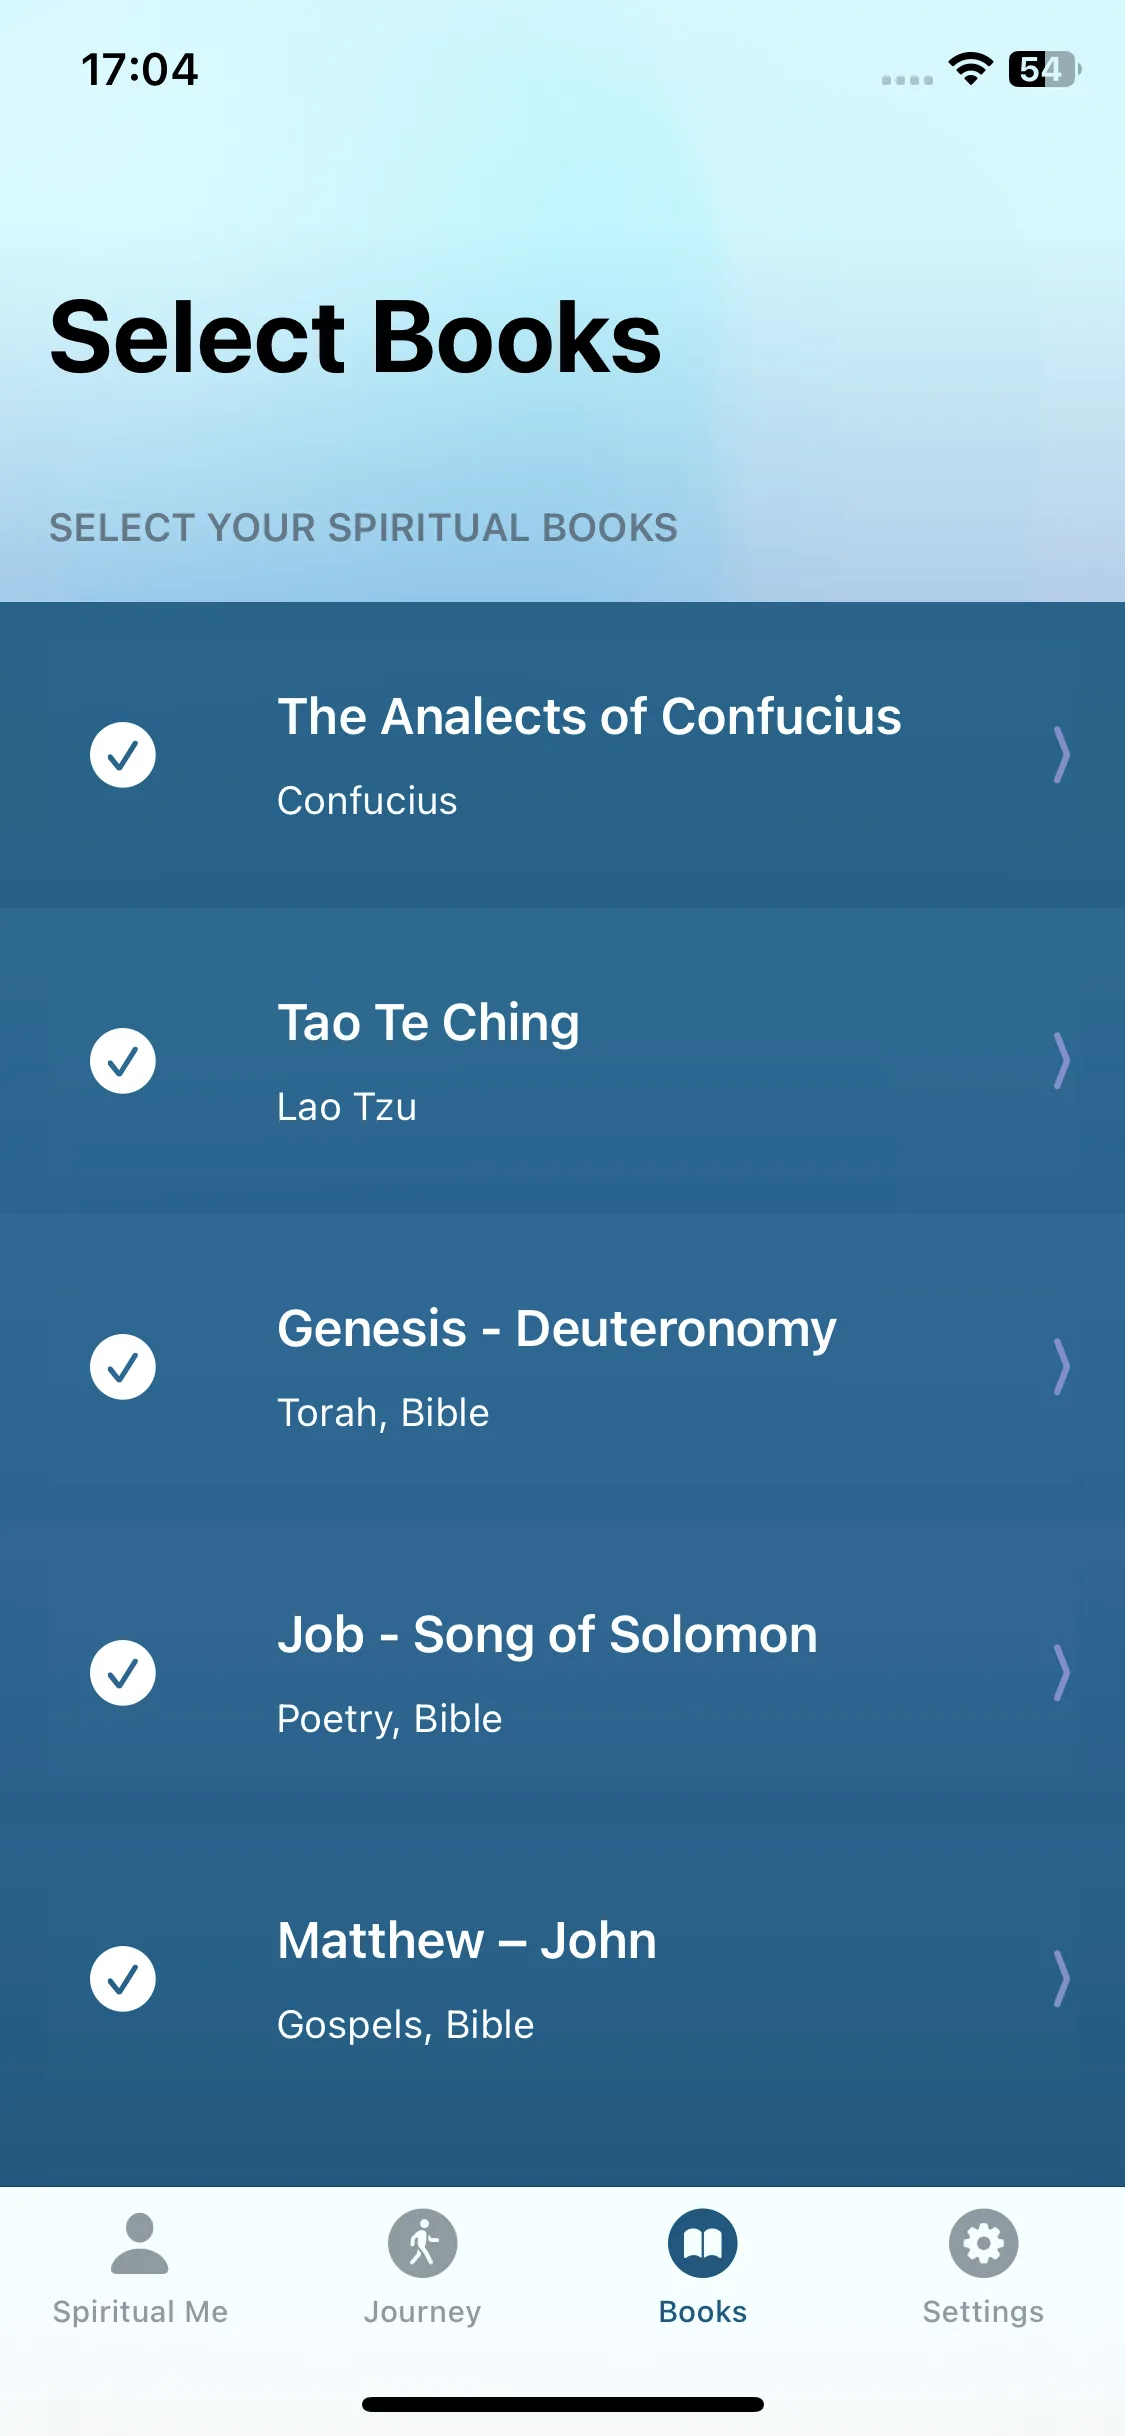Toggle the Matthew – John checkmark
Image resolution: width=1125 pixels, height=2436 pixels.
point(123,1979)
